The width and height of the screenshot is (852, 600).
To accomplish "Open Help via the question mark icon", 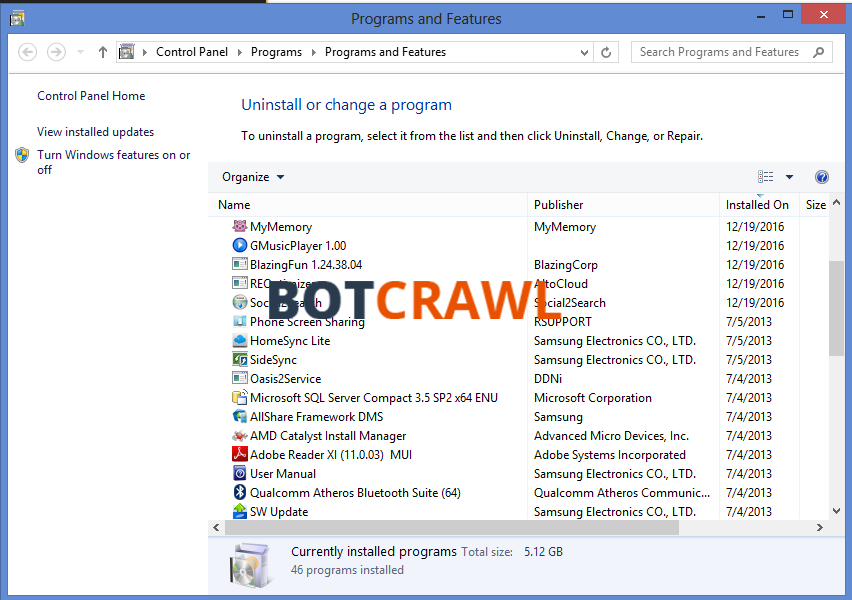I will pyautogui.click(x=821, y=177).
